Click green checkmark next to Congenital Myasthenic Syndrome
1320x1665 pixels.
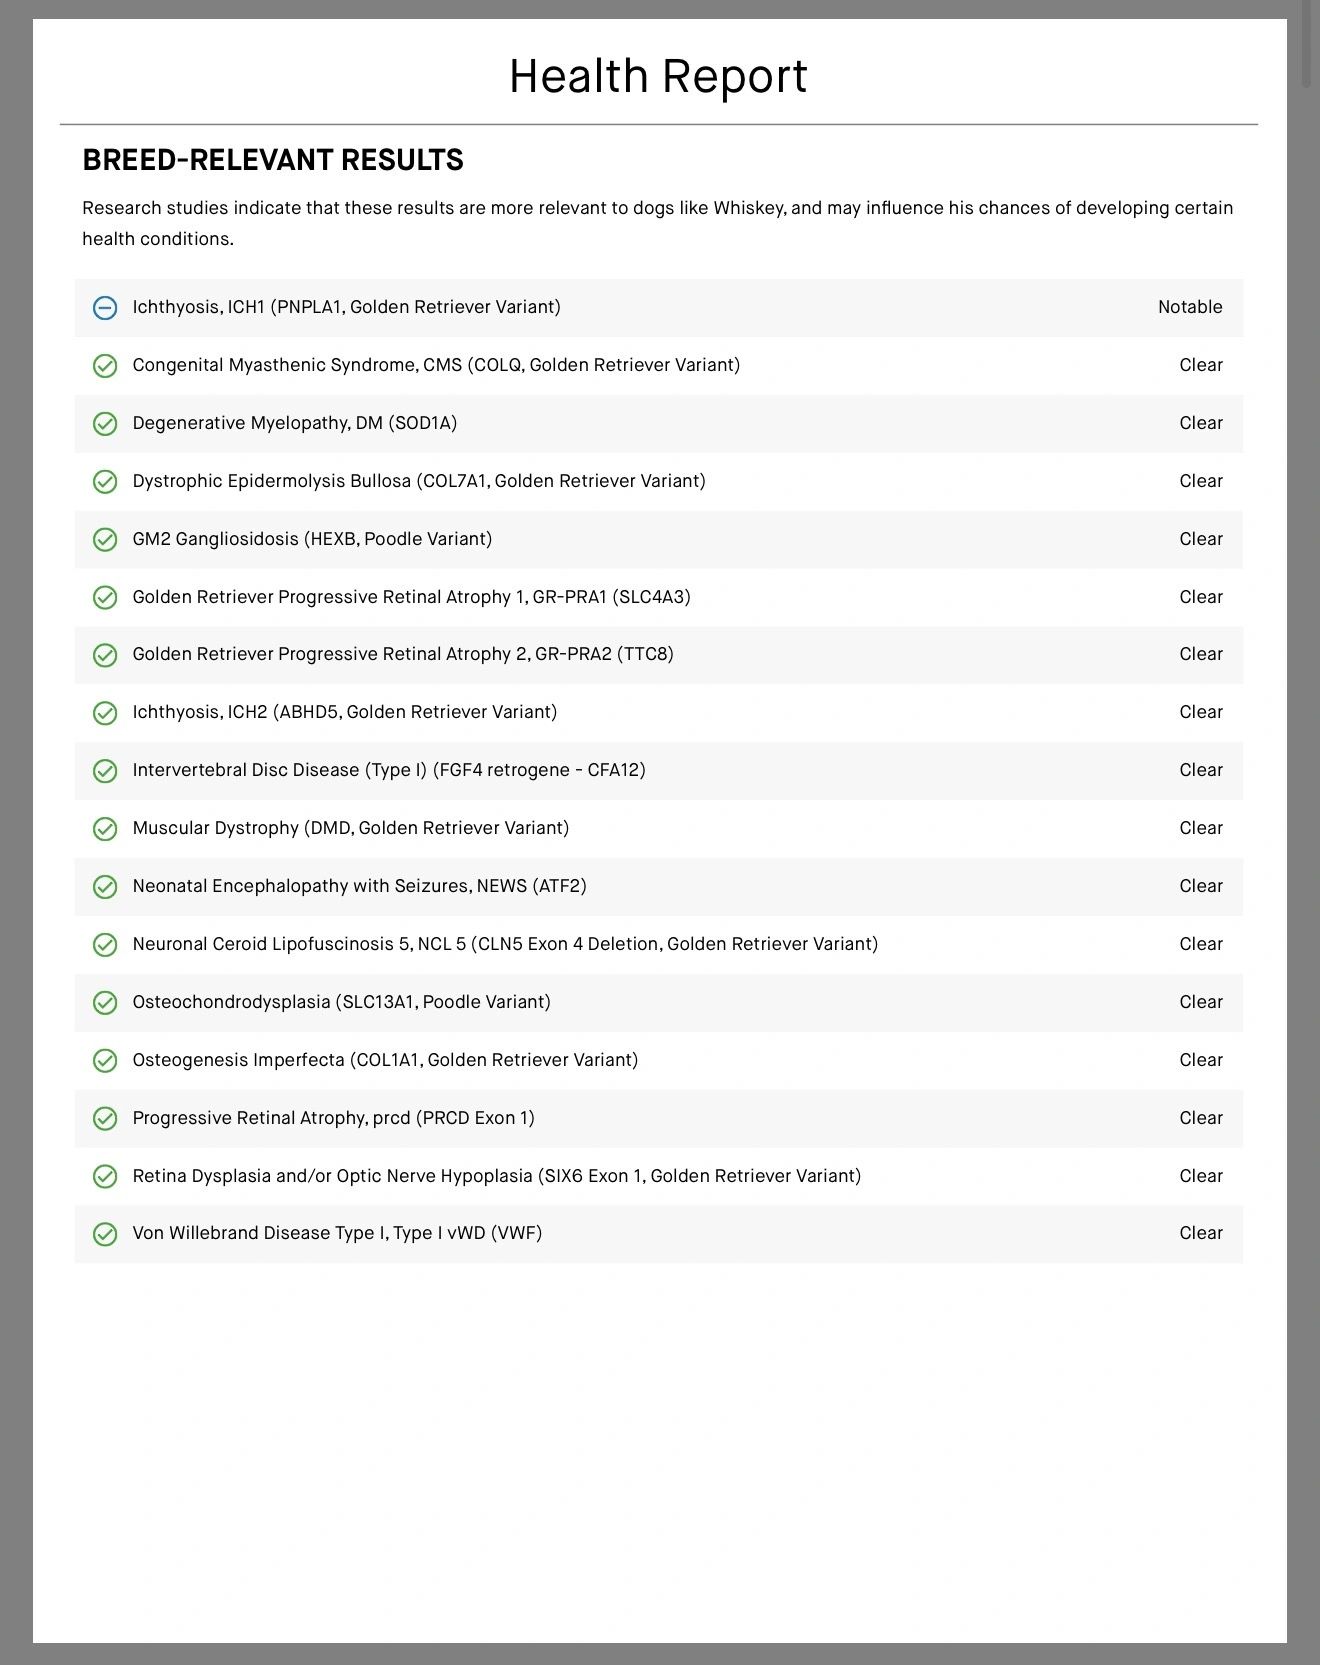(105, 366)
